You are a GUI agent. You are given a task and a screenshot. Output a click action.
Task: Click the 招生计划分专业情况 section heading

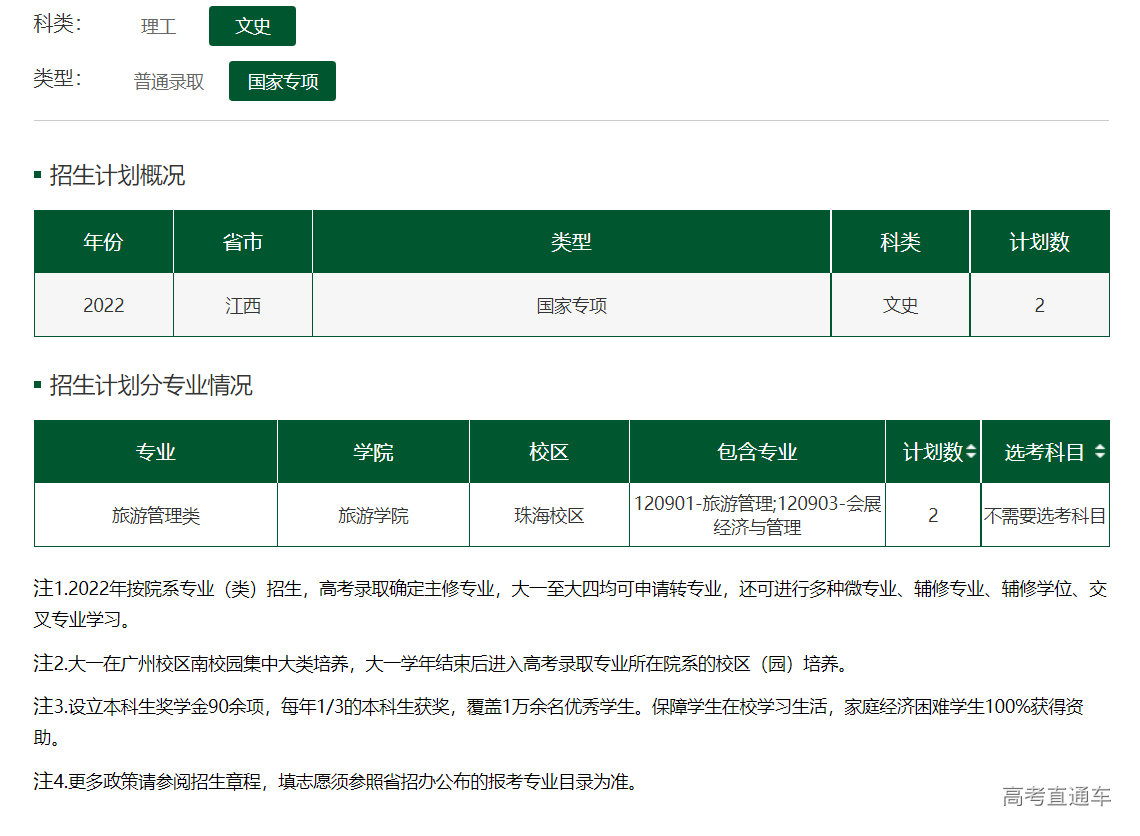[x=150, y=386]
